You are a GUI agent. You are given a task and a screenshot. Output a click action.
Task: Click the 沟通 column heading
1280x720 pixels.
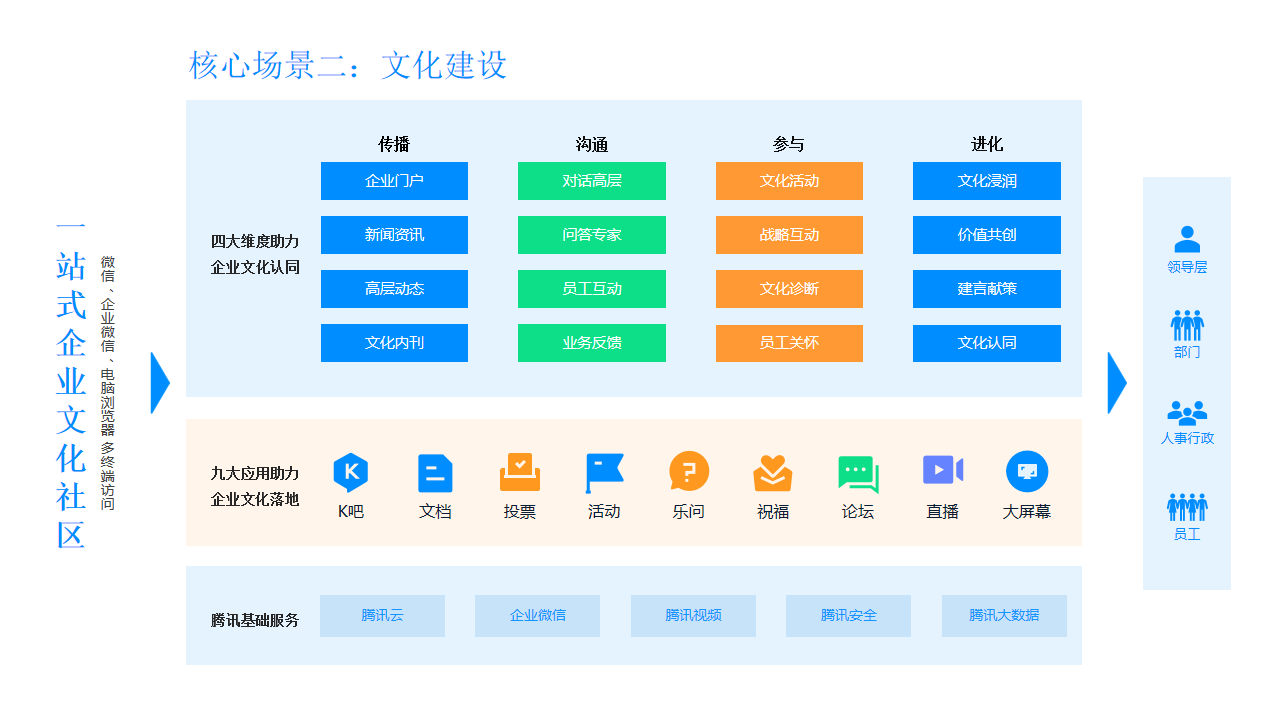point(592,144)
